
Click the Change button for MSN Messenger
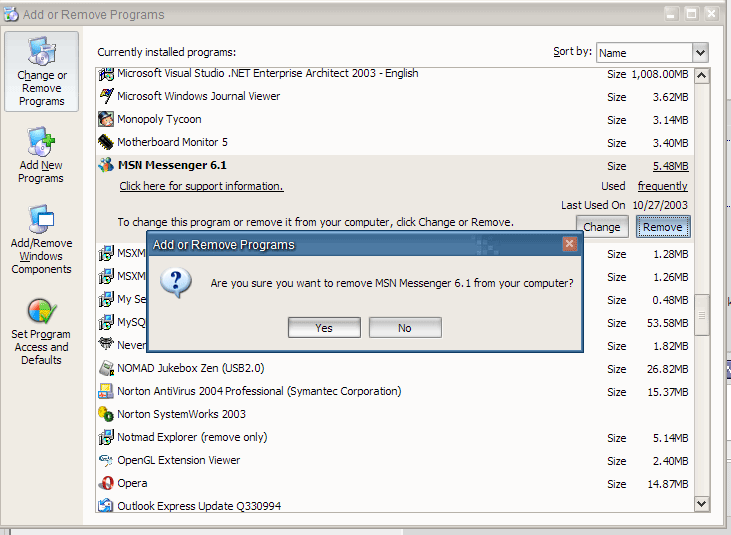(x=601, y=227)
